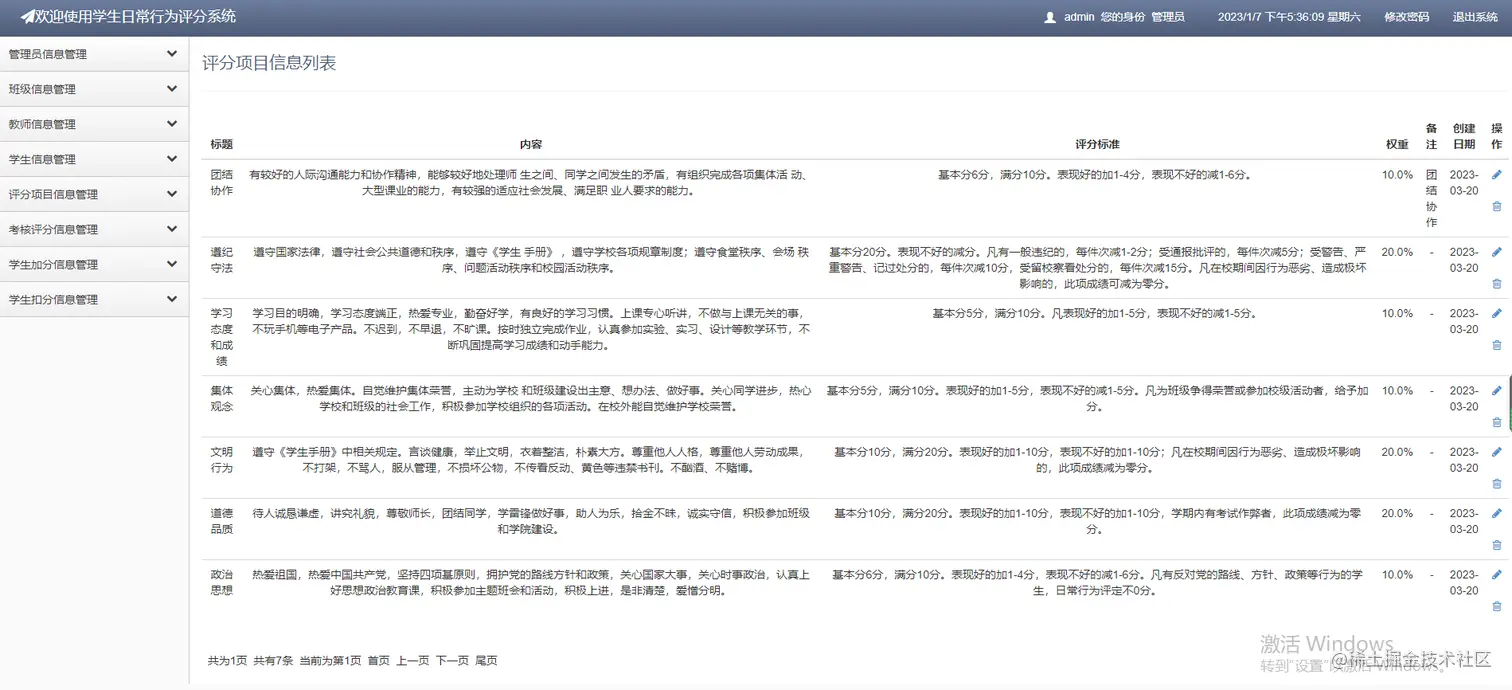Click the paper plane logo icon in header
Viewport: 1512px width, 690px height.
27,16
